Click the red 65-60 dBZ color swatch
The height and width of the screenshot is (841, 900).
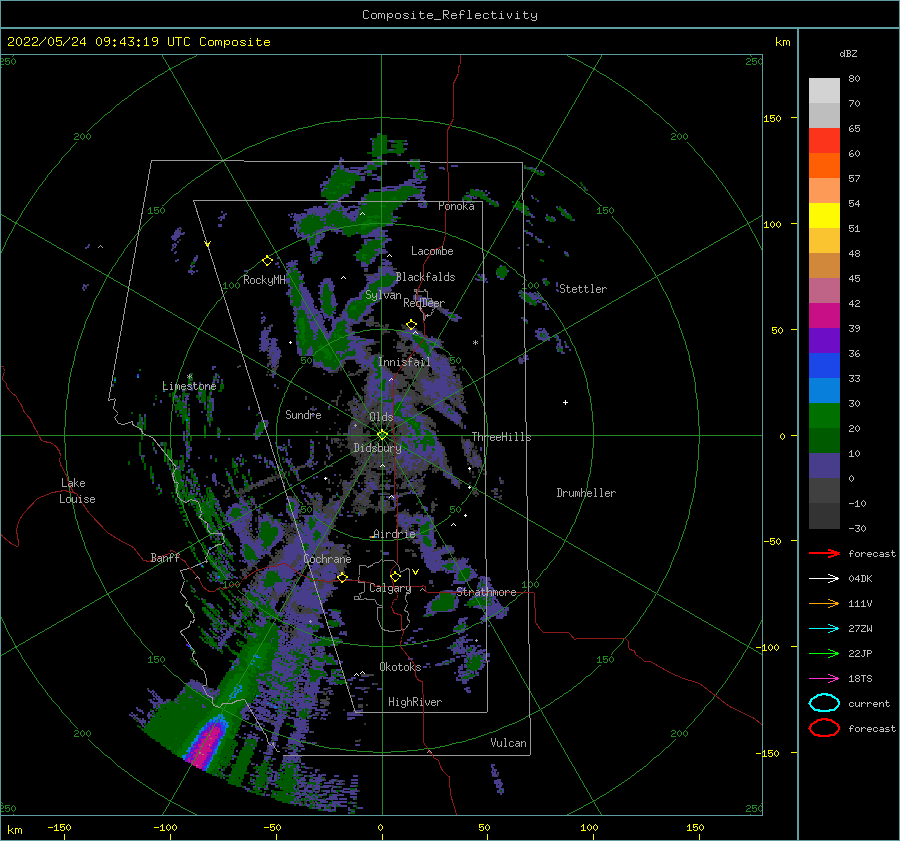tap(824, 141)
